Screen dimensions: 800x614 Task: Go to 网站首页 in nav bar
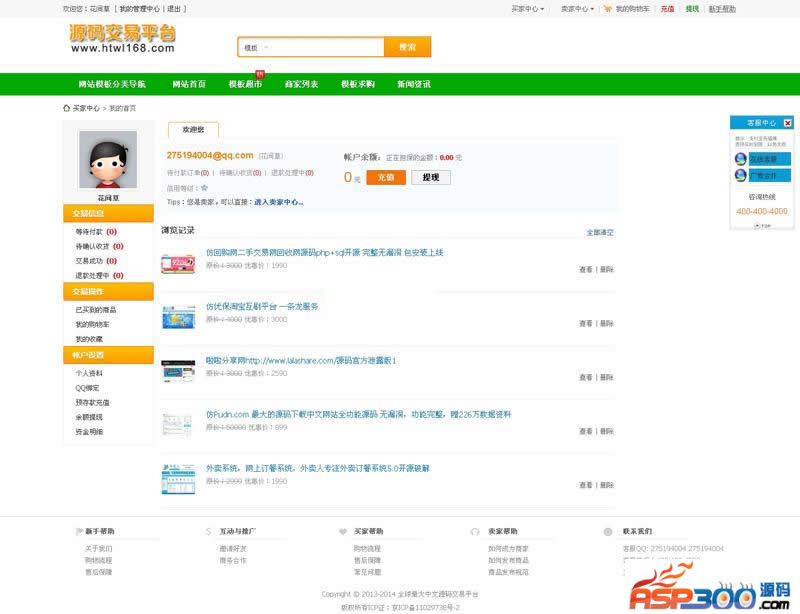pyautogui.click(x=189, y=84)
